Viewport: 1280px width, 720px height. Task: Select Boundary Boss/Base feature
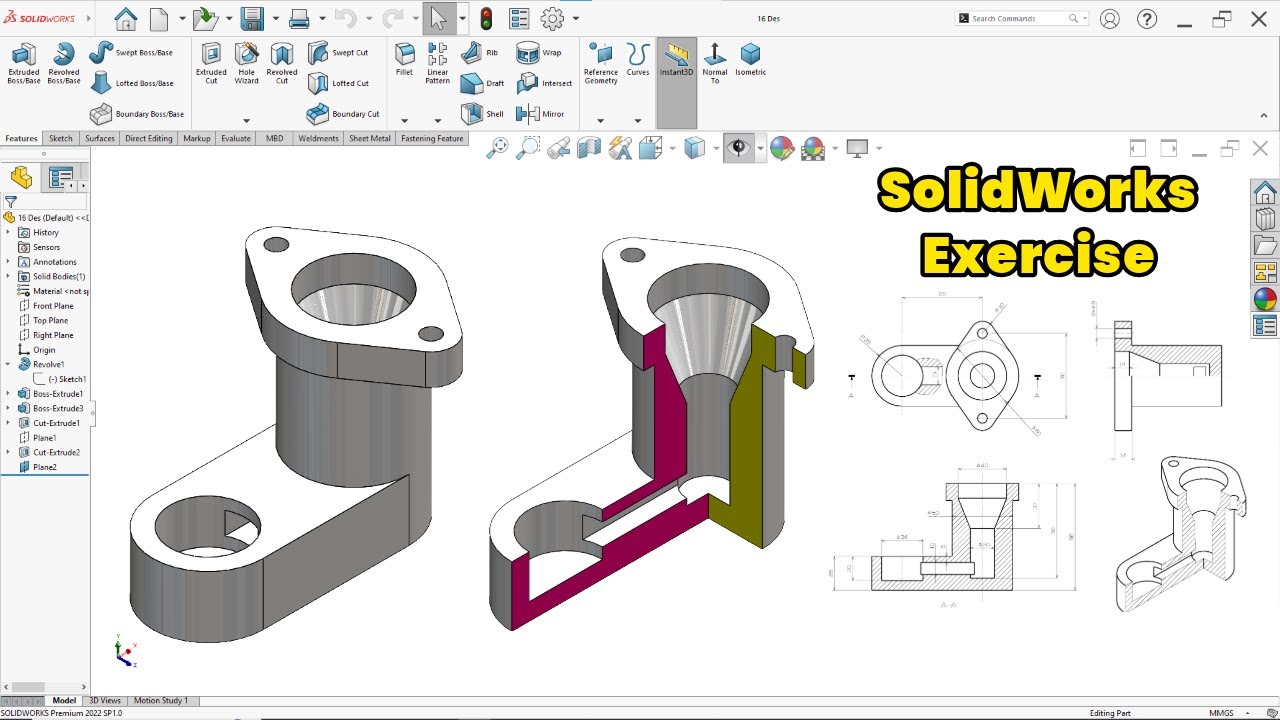point(137,114)
